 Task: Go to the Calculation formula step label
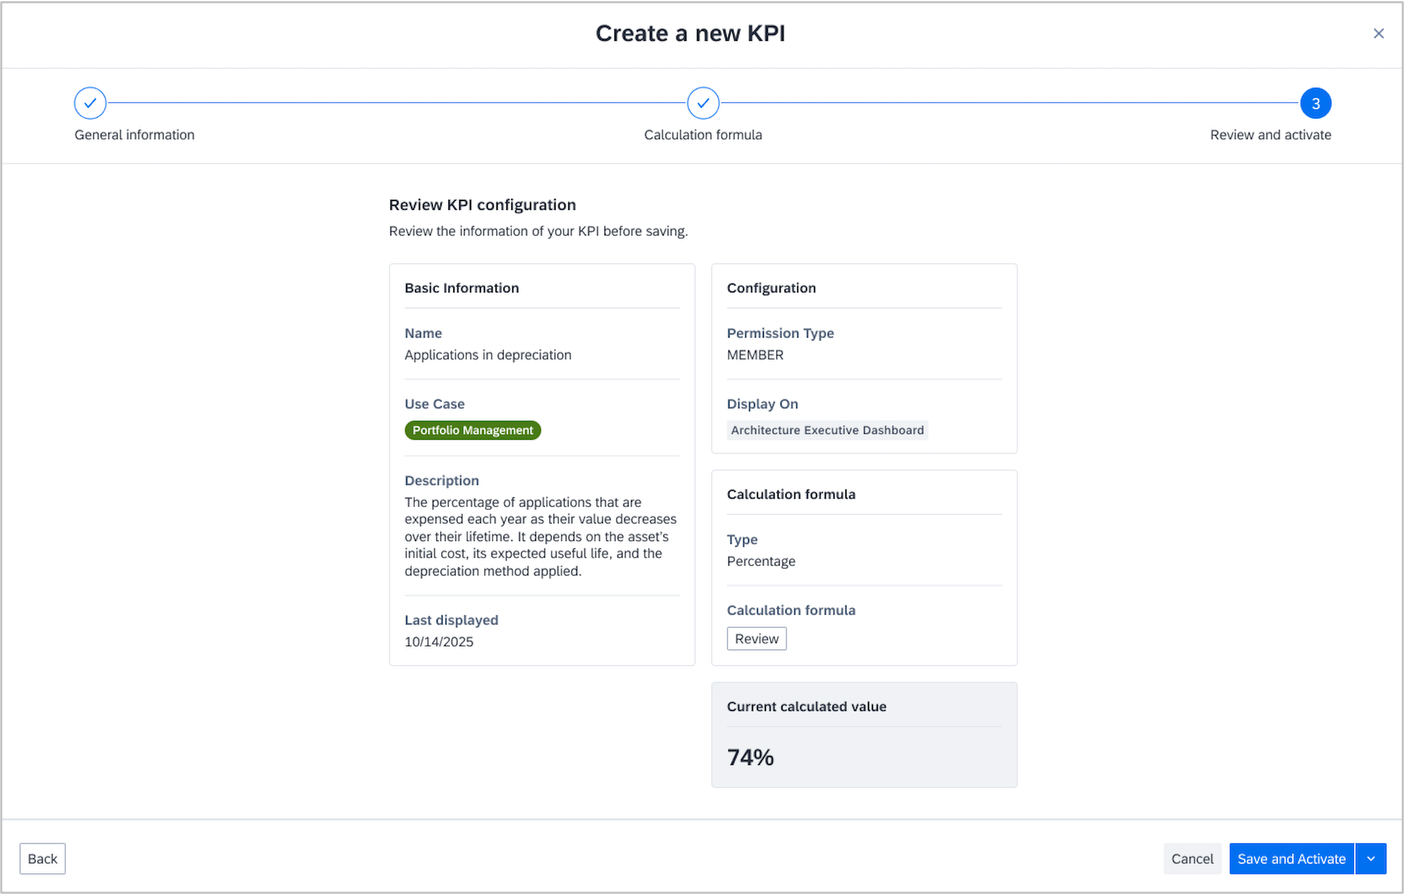pyautogui.click(x=703, y=135)
